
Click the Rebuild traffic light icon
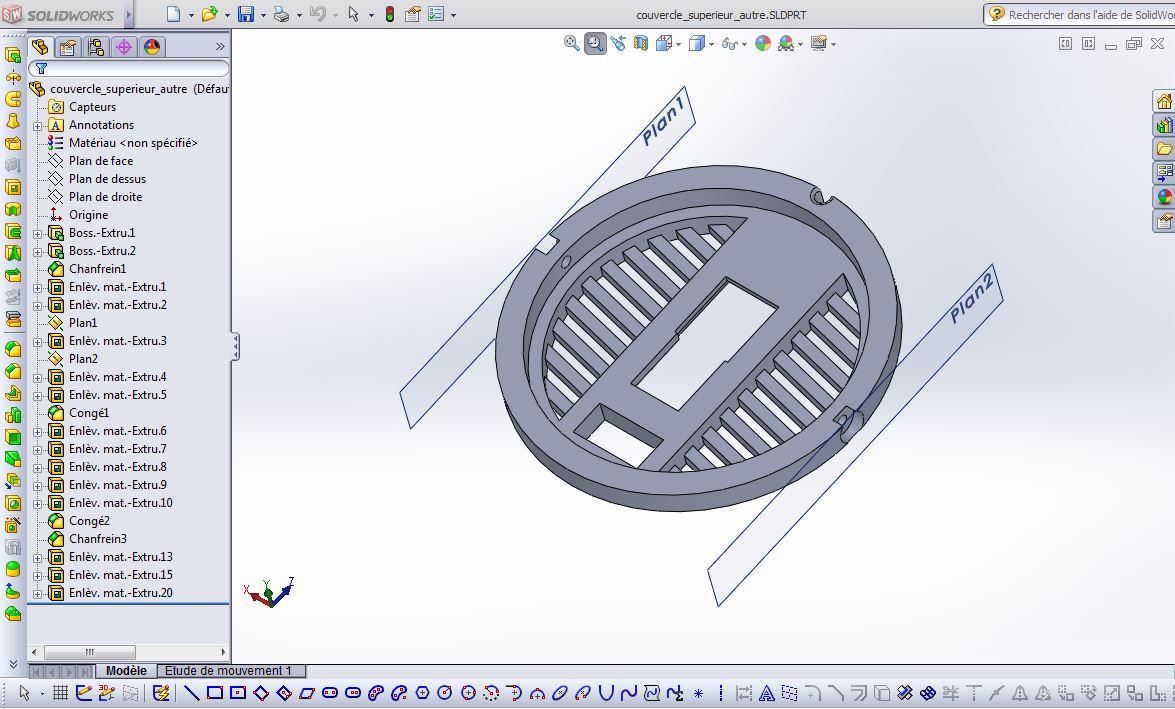click(x=390, y=14)
